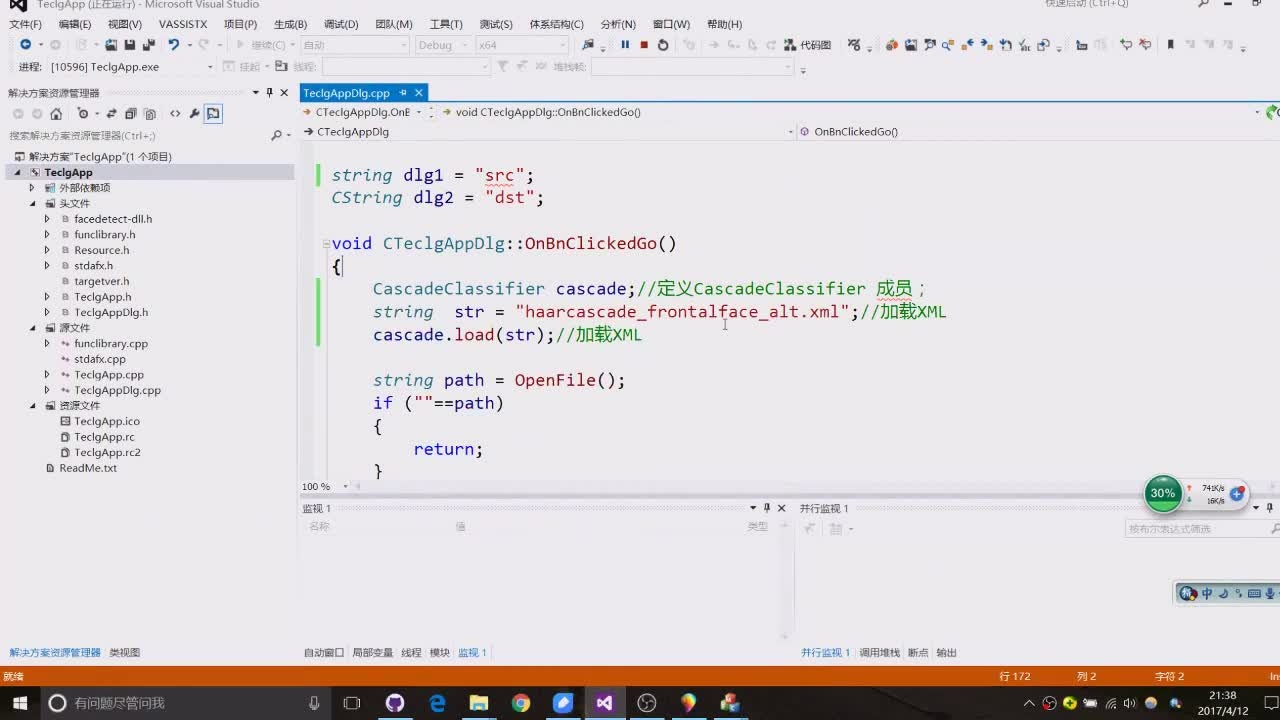Collapse the OnBnClickedGo function outline toggle
1280x720 pixels.
325,244
